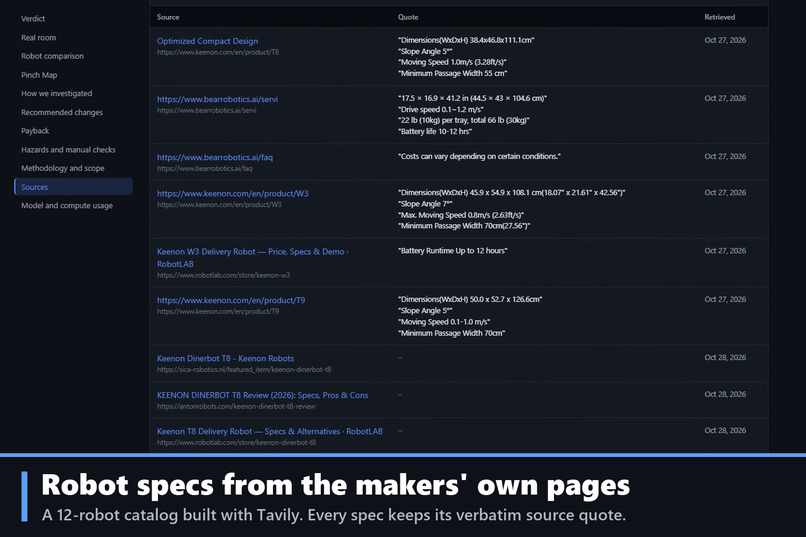This screenshot has height=537, width=806.
Task: Go to Methodology and scope
Action: (63, 168)
